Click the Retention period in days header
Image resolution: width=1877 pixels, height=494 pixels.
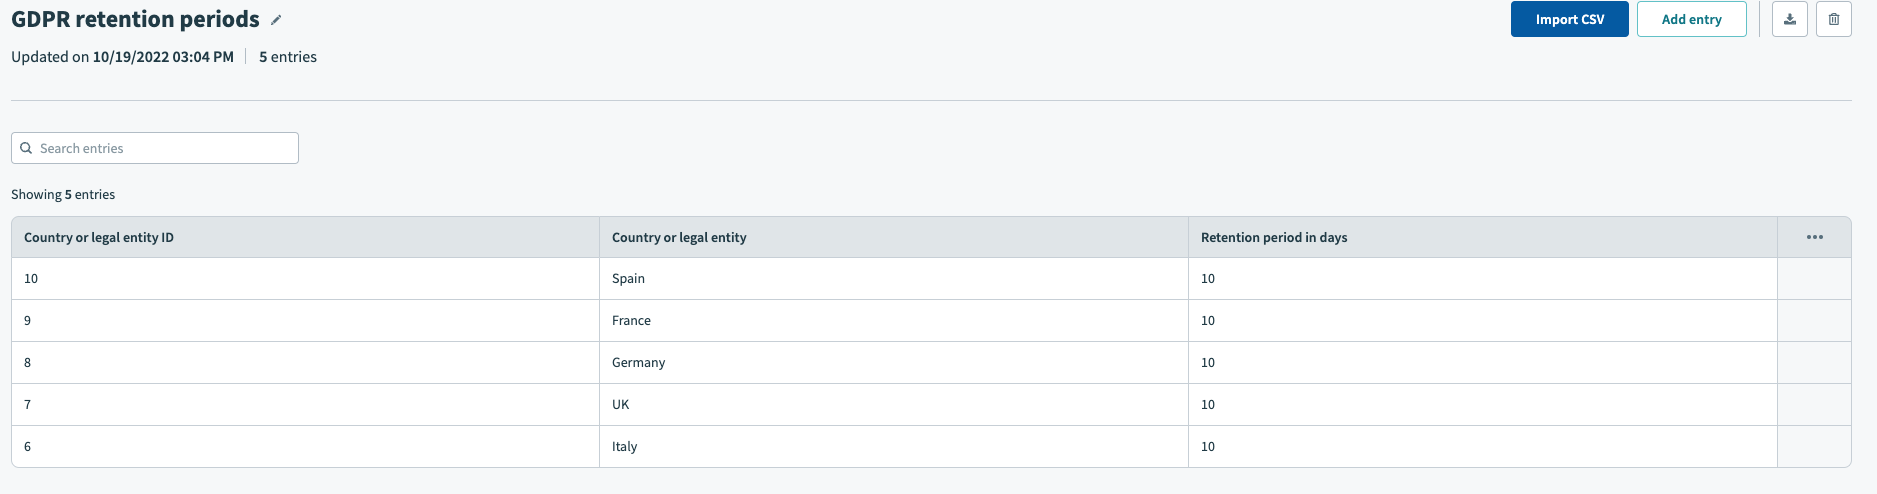point(1273,238)
